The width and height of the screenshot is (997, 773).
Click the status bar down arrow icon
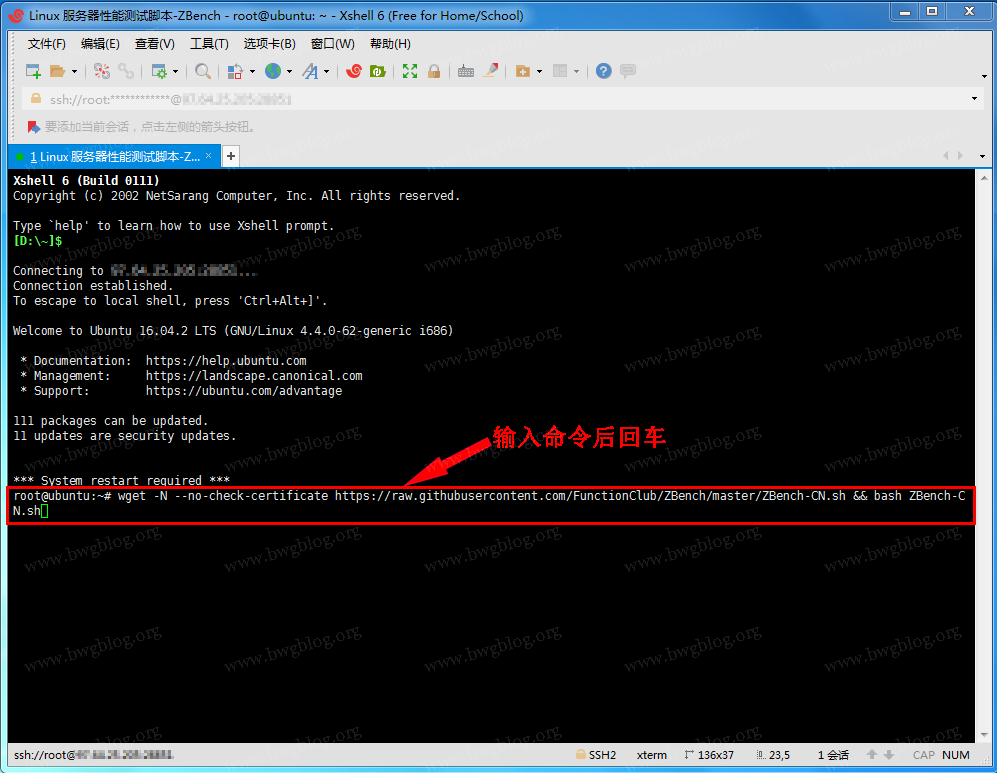pos(889,755)
